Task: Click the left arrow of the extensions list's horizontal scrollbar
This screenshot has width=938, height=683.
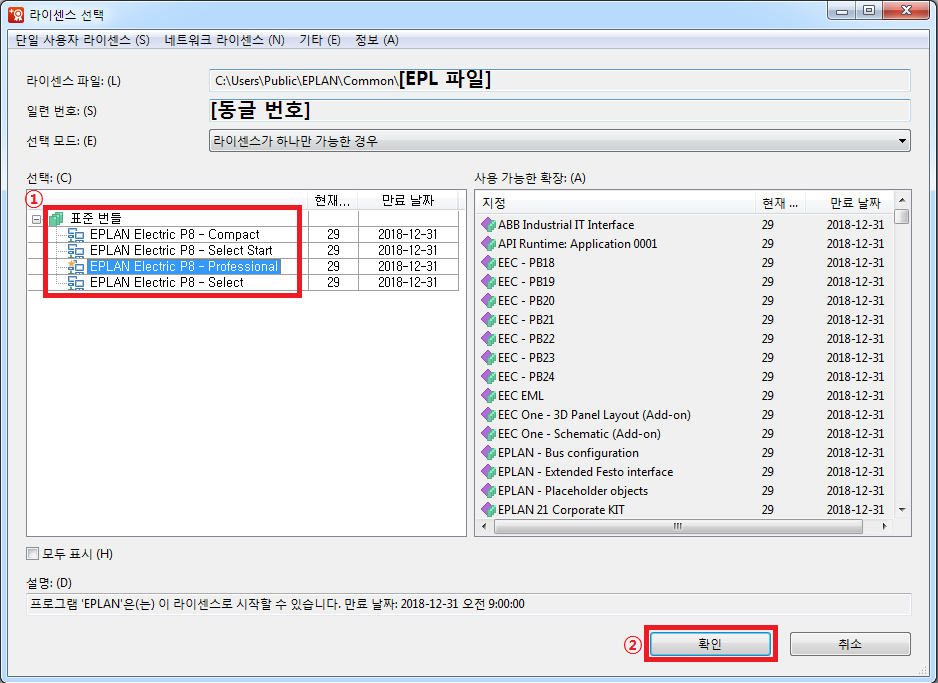Action: (x=484, y=526)
